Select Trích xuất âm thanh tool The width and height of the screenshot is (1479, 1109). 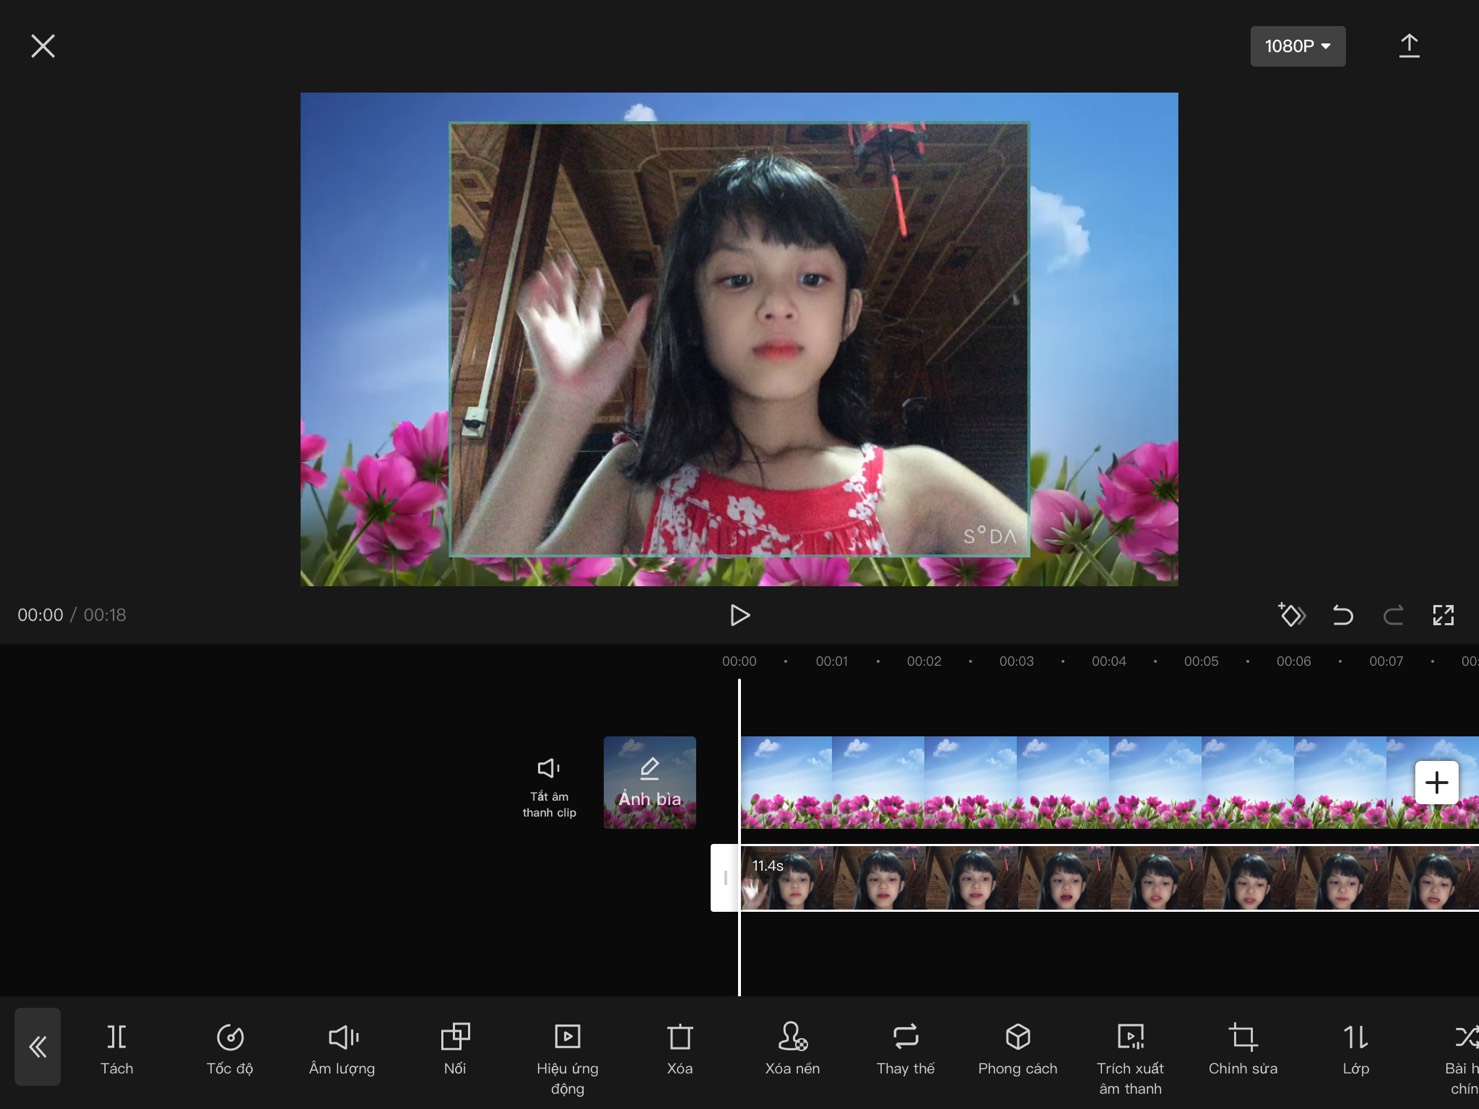pyautogui.click(x=1130, y=1058)
